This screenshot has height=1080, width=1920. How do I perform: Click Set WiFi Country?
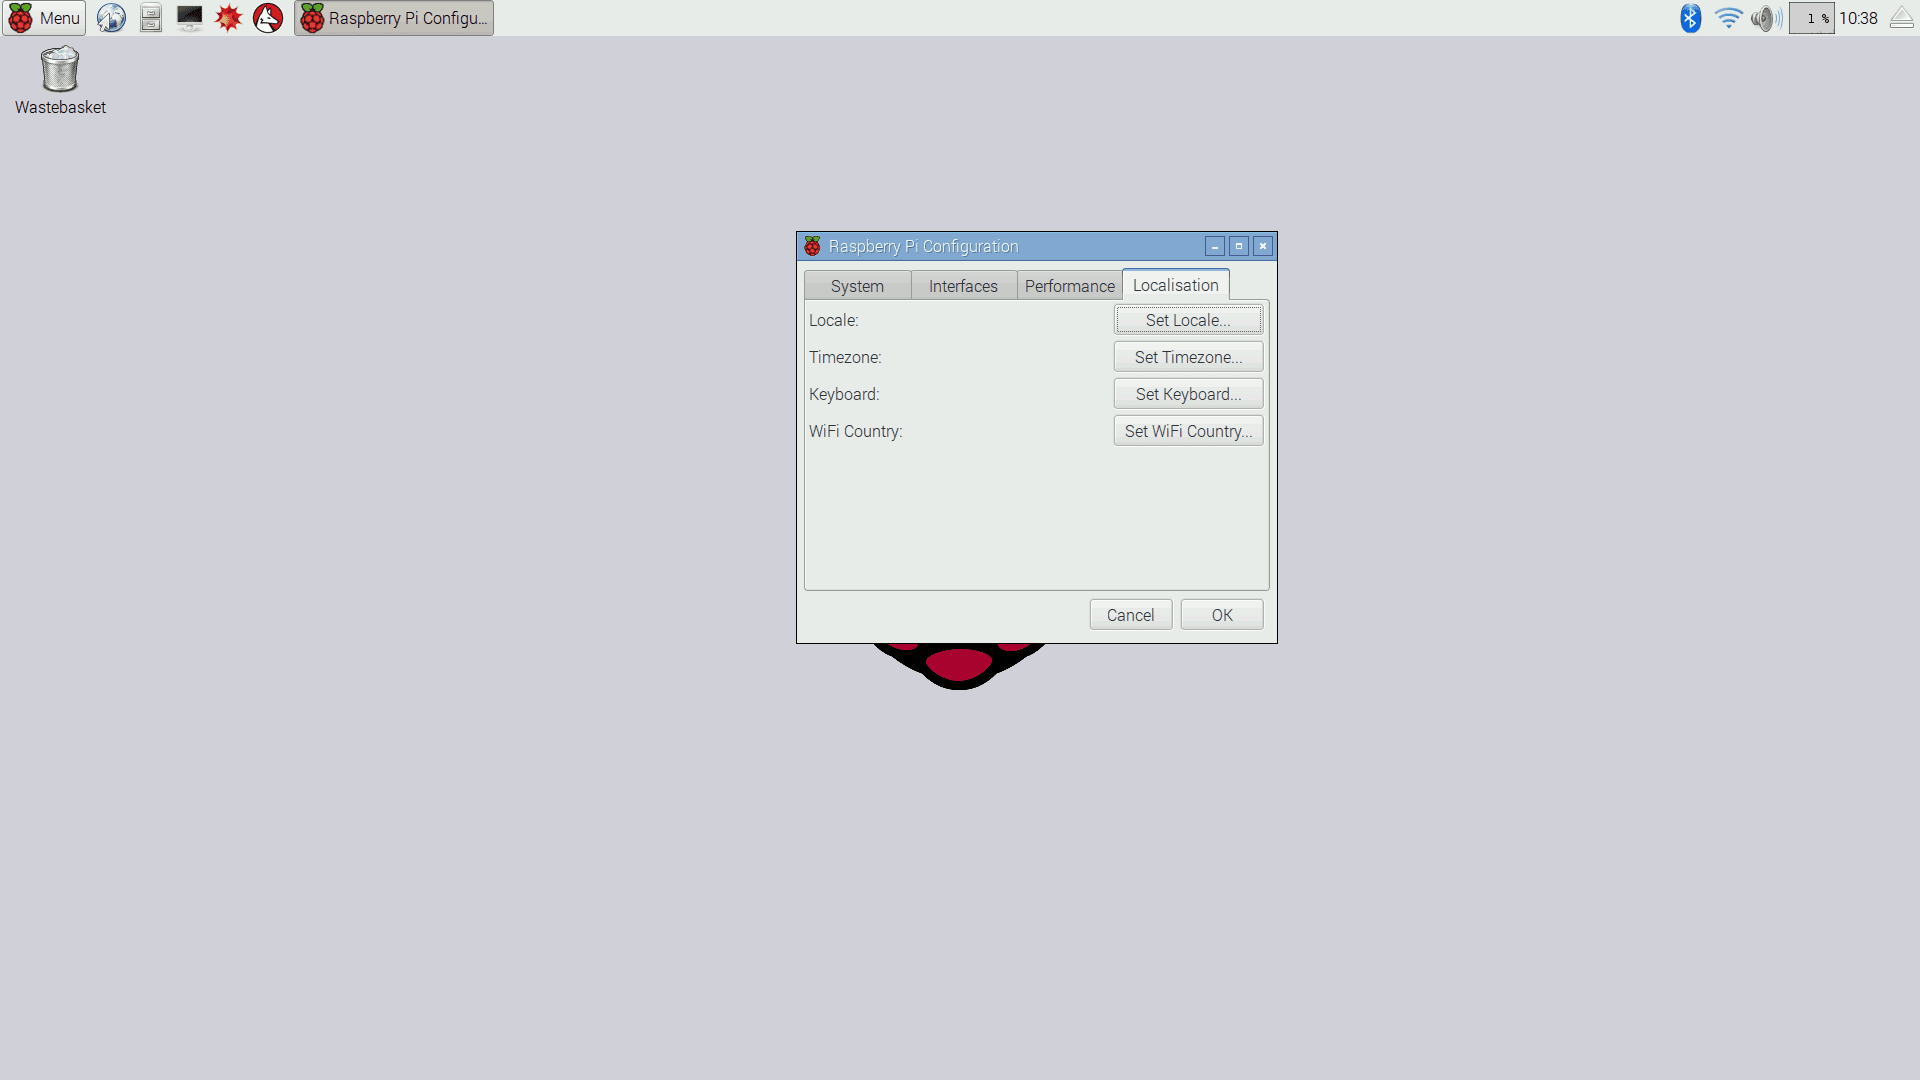[1188, 430]
